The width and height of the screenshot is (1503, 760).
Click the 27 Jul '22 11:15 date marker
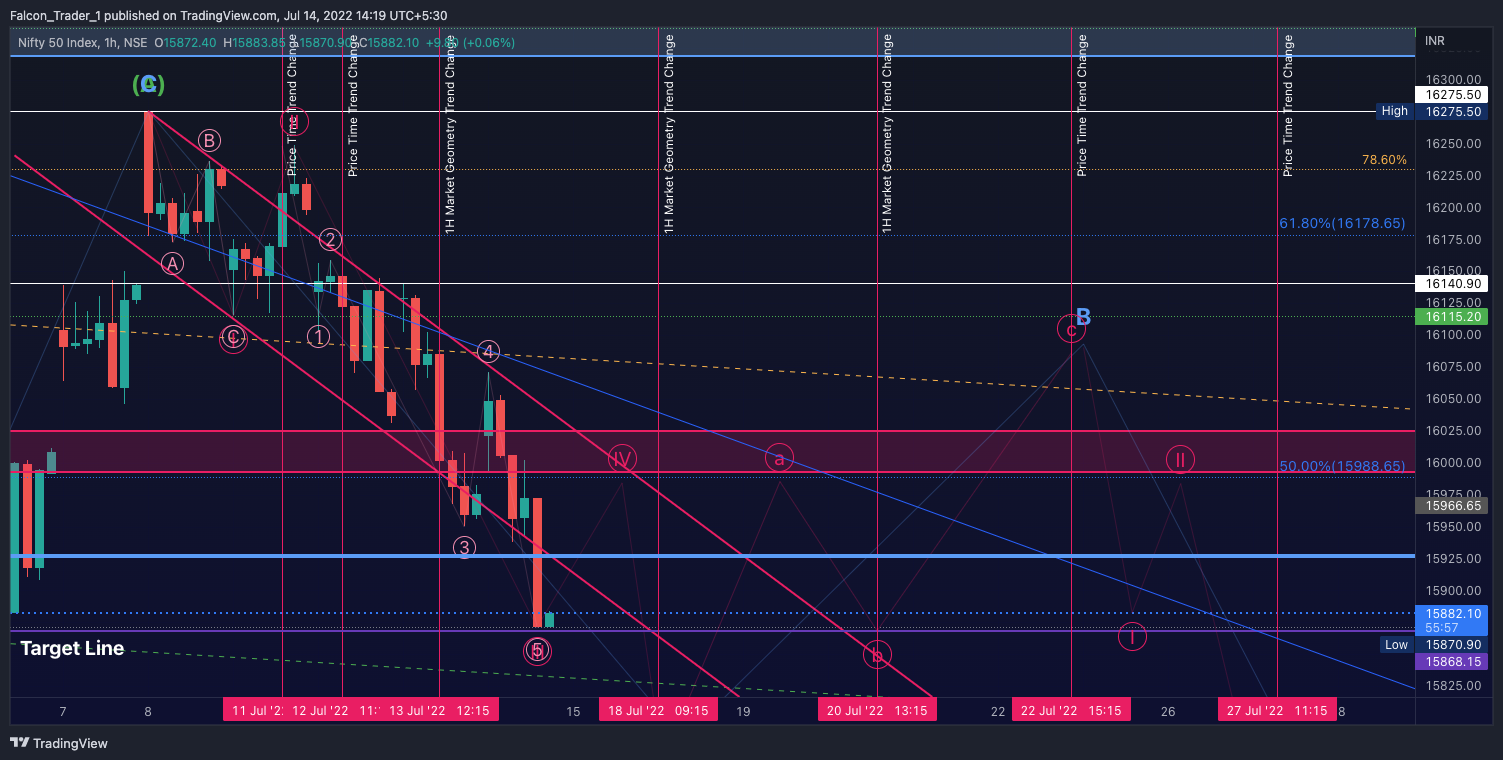tap(1277, 711)
